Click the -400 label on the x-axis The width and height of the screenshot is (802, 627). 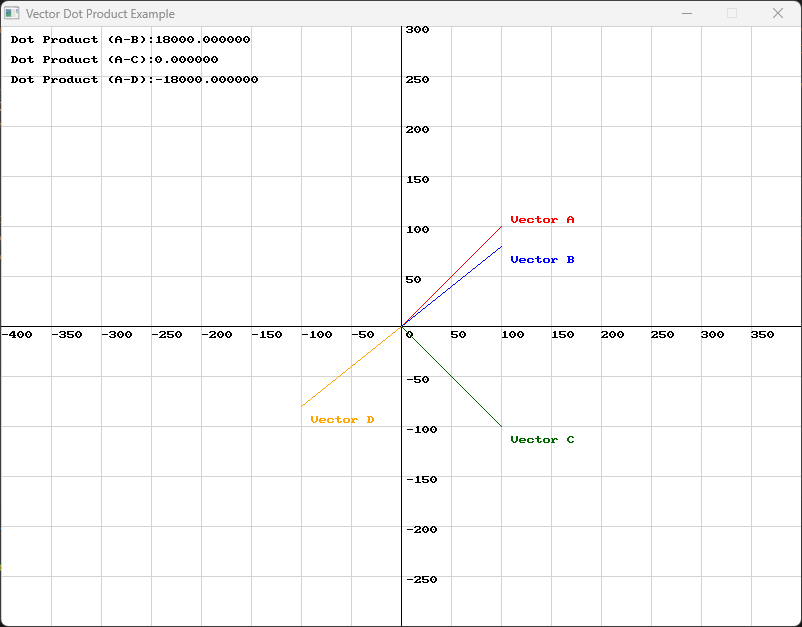[17, 335]
